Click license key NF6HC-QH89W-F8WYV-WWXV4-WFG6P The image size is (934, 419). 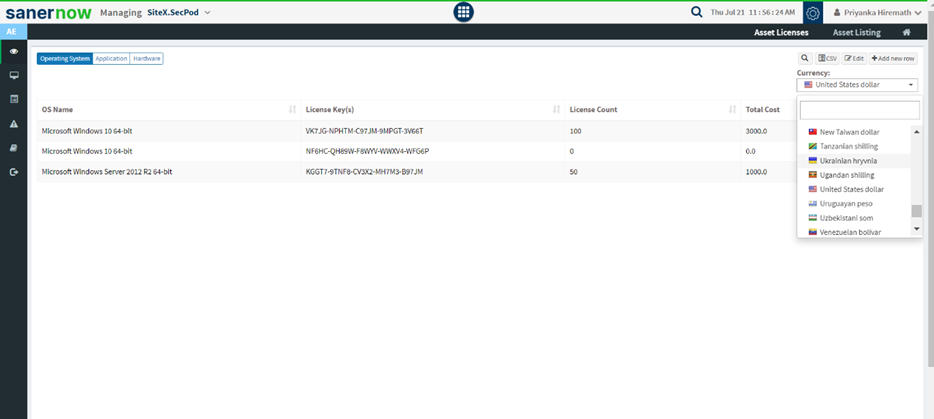pos(368,151)
